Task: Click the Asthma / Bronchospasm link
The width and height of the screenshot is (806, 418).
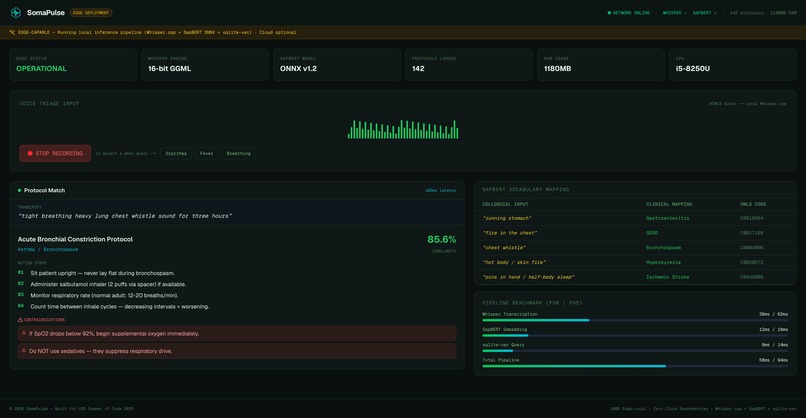Action: [48, 249]
